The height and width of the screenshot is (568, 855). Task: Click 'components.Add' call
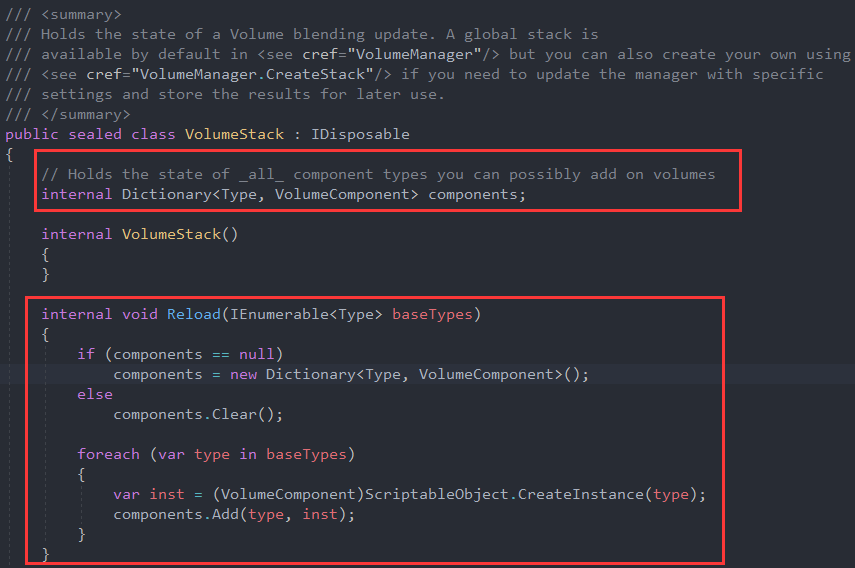pos(176,515)
